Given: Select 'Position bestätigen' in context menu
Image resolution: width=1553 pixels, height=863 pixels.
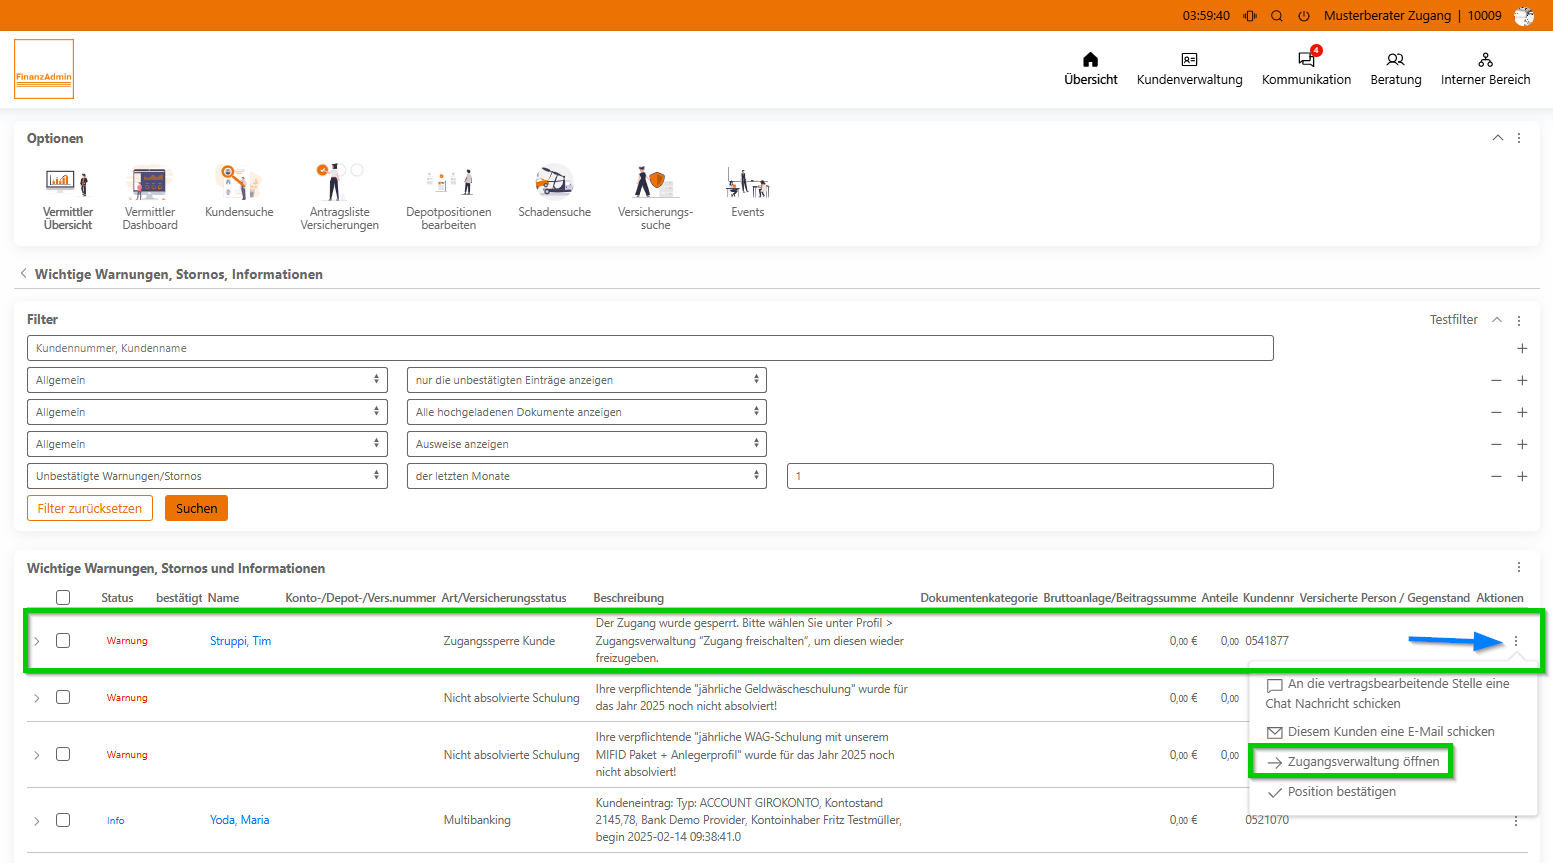Looking at the screenshot, I should 1340,792.
